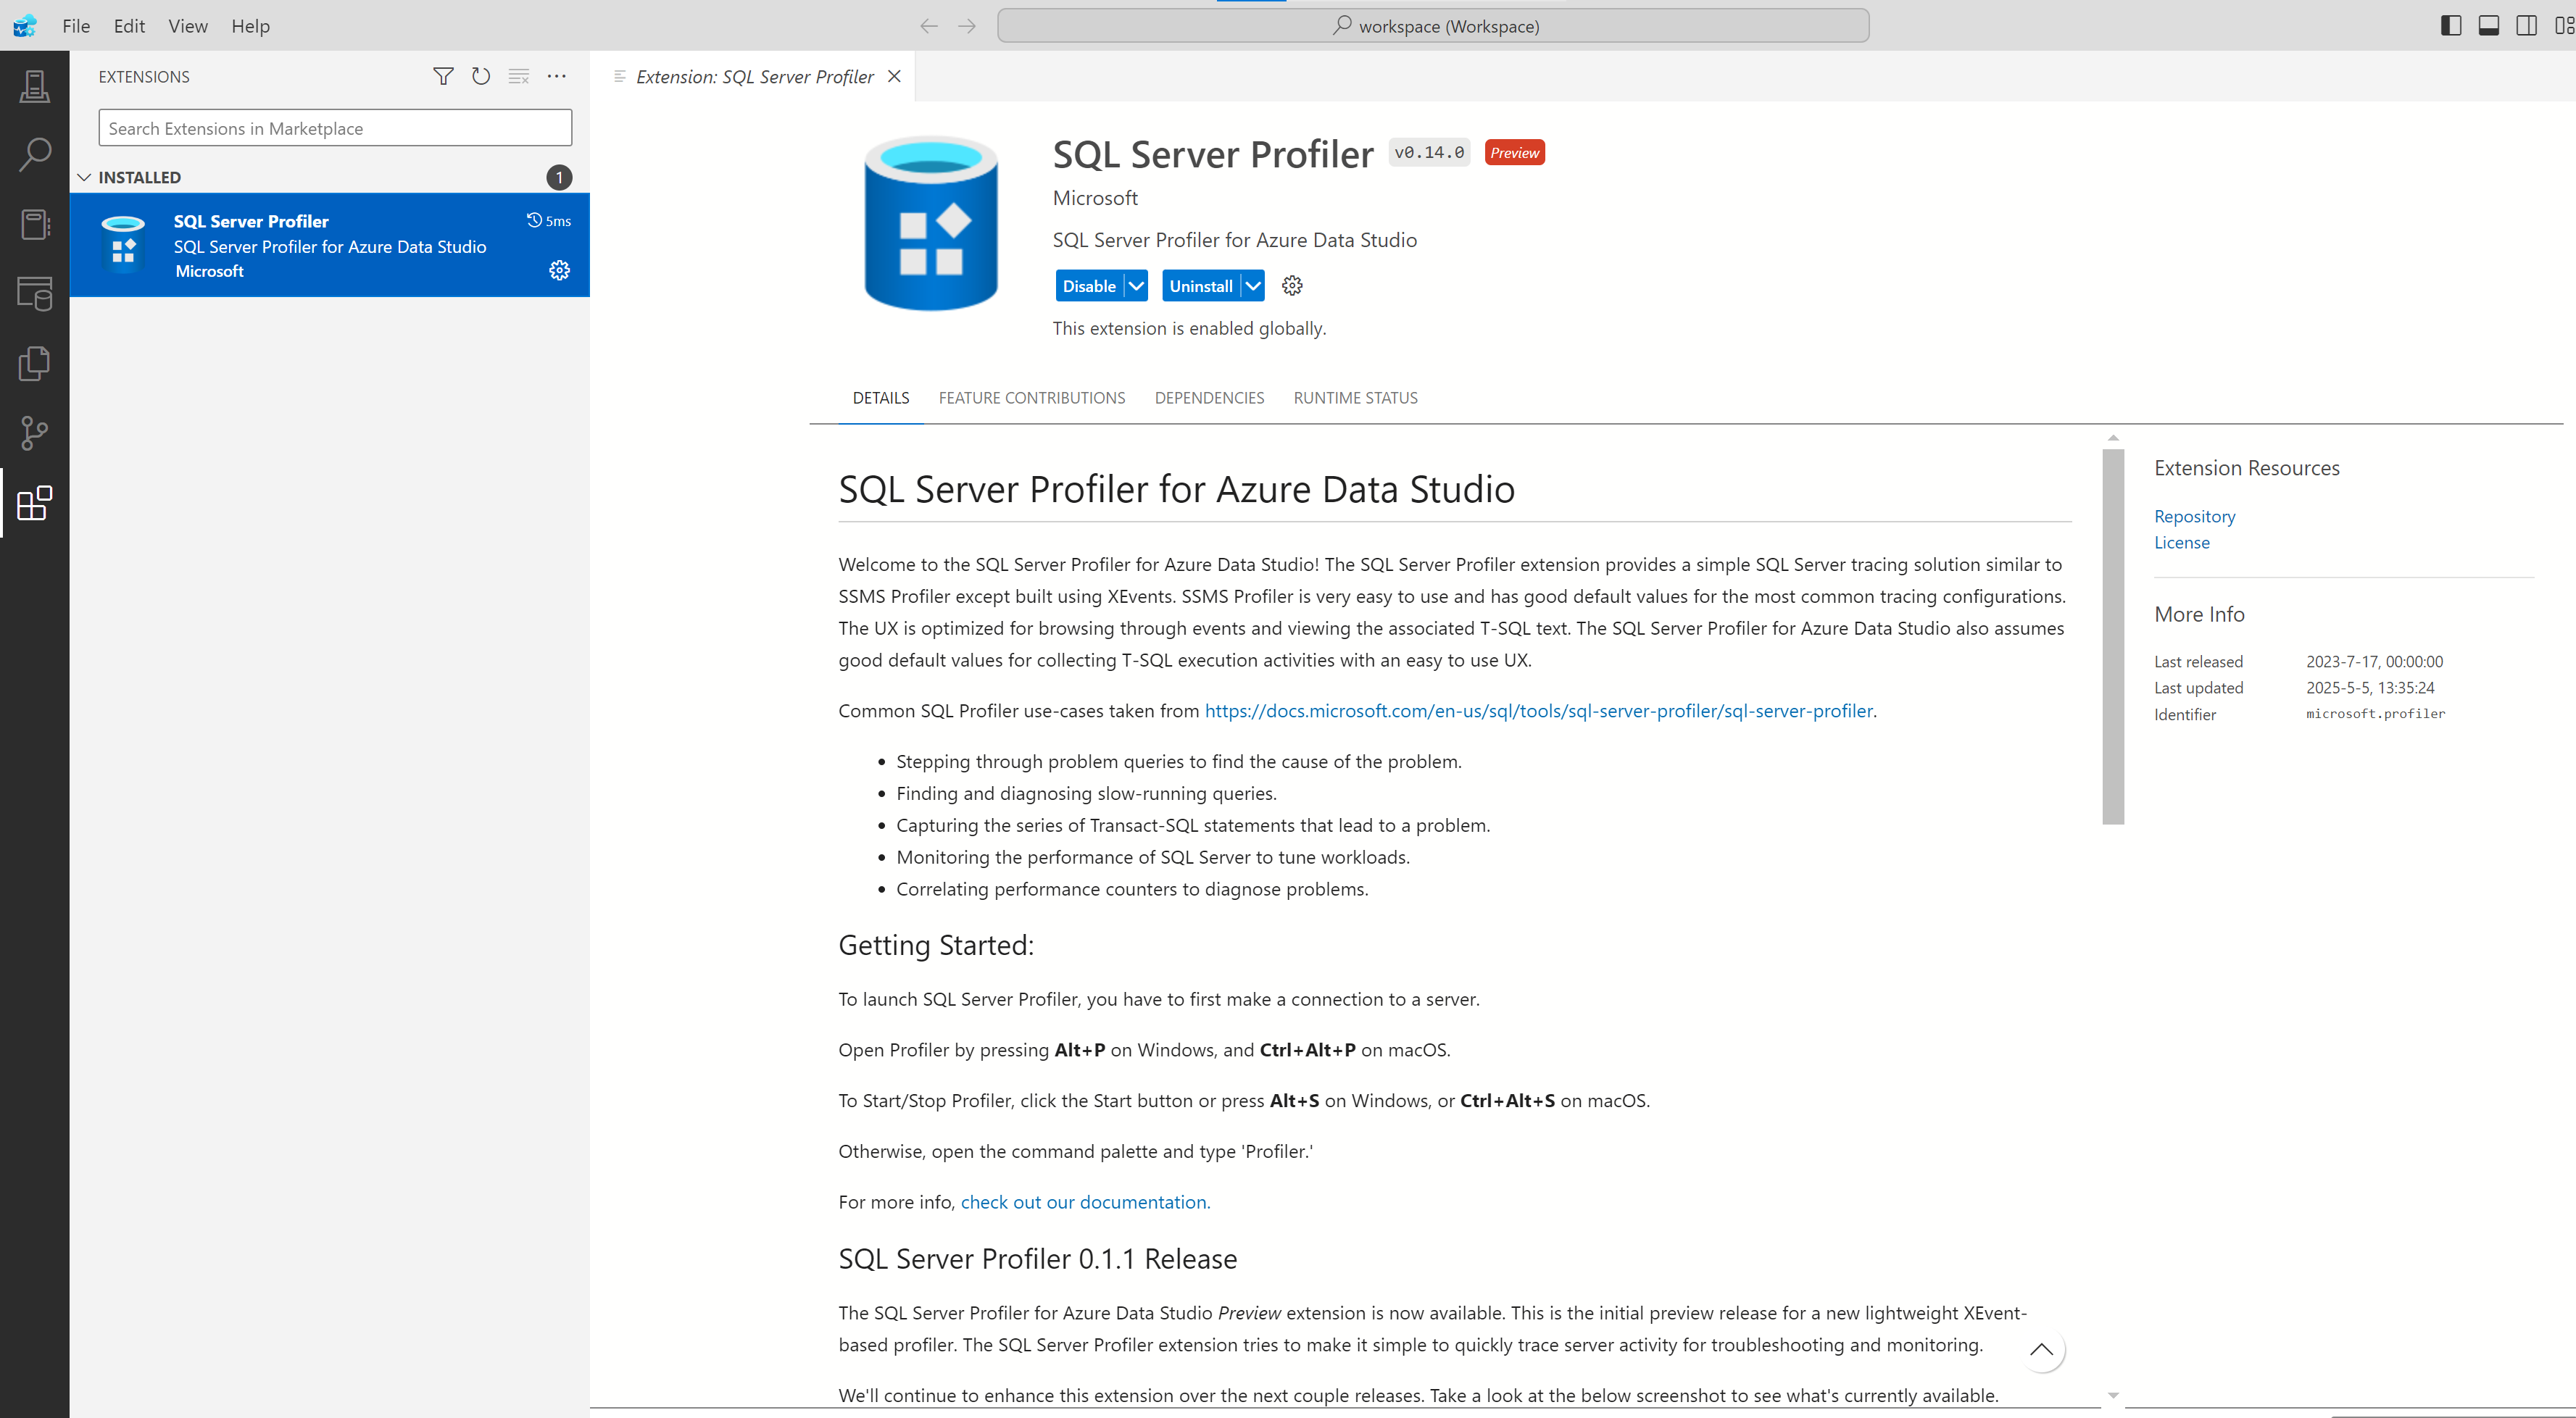Click the scrollbar down arrow in readme
The width and height of the screenshot is (2576, 1418).
(x=2113, y=1395)
